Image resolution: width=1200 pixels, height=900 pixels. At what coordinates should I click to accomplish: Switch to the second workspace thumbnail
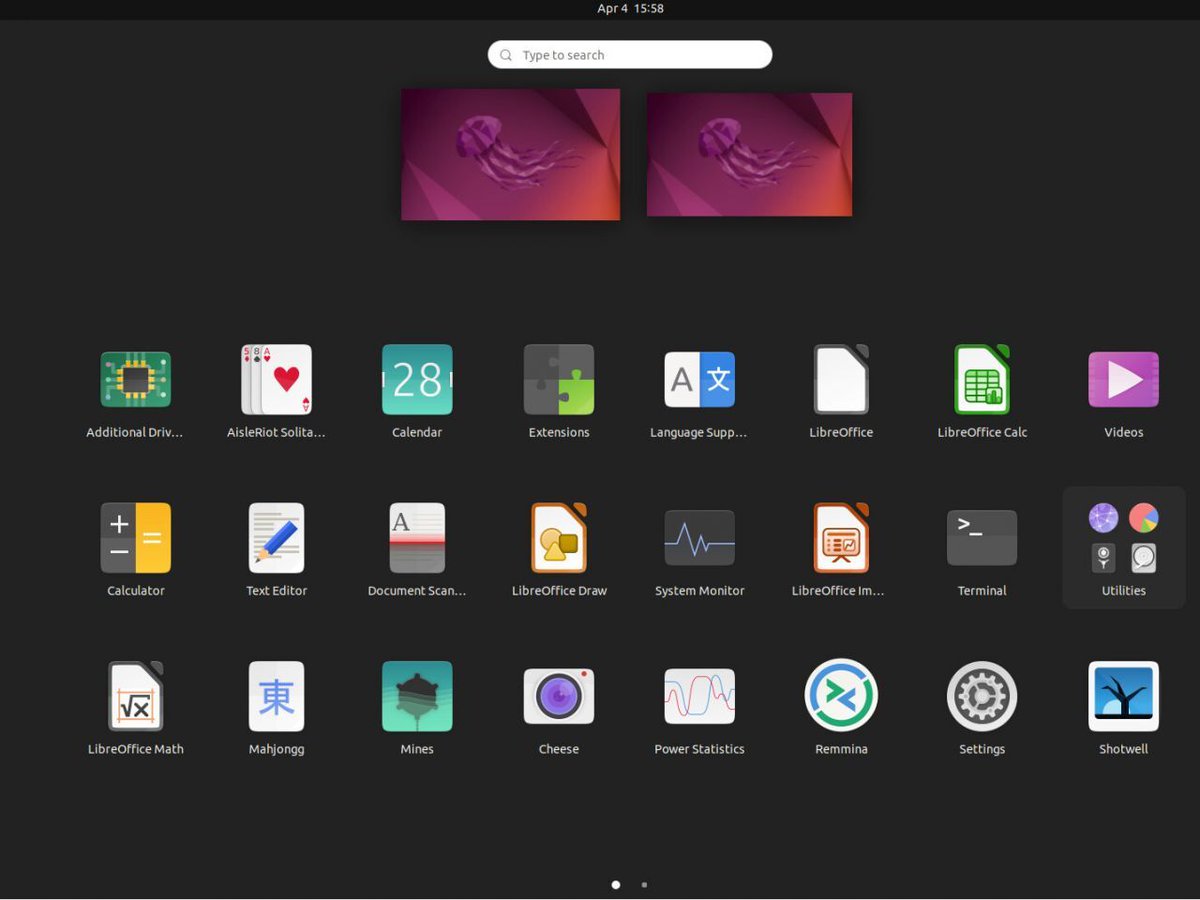749,154
